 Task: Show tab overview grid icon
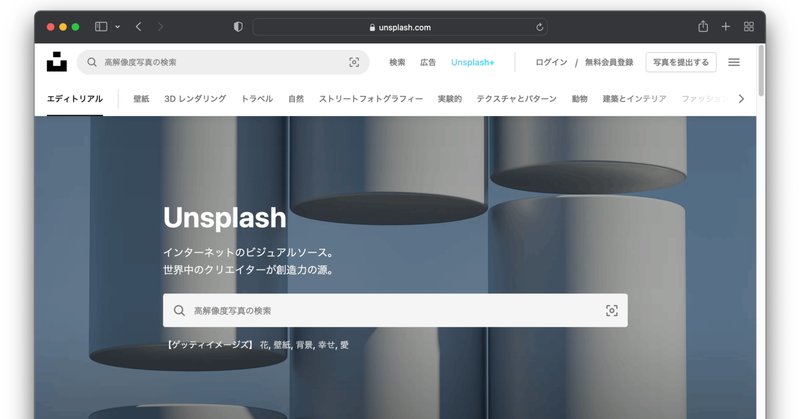coord(748,27)
